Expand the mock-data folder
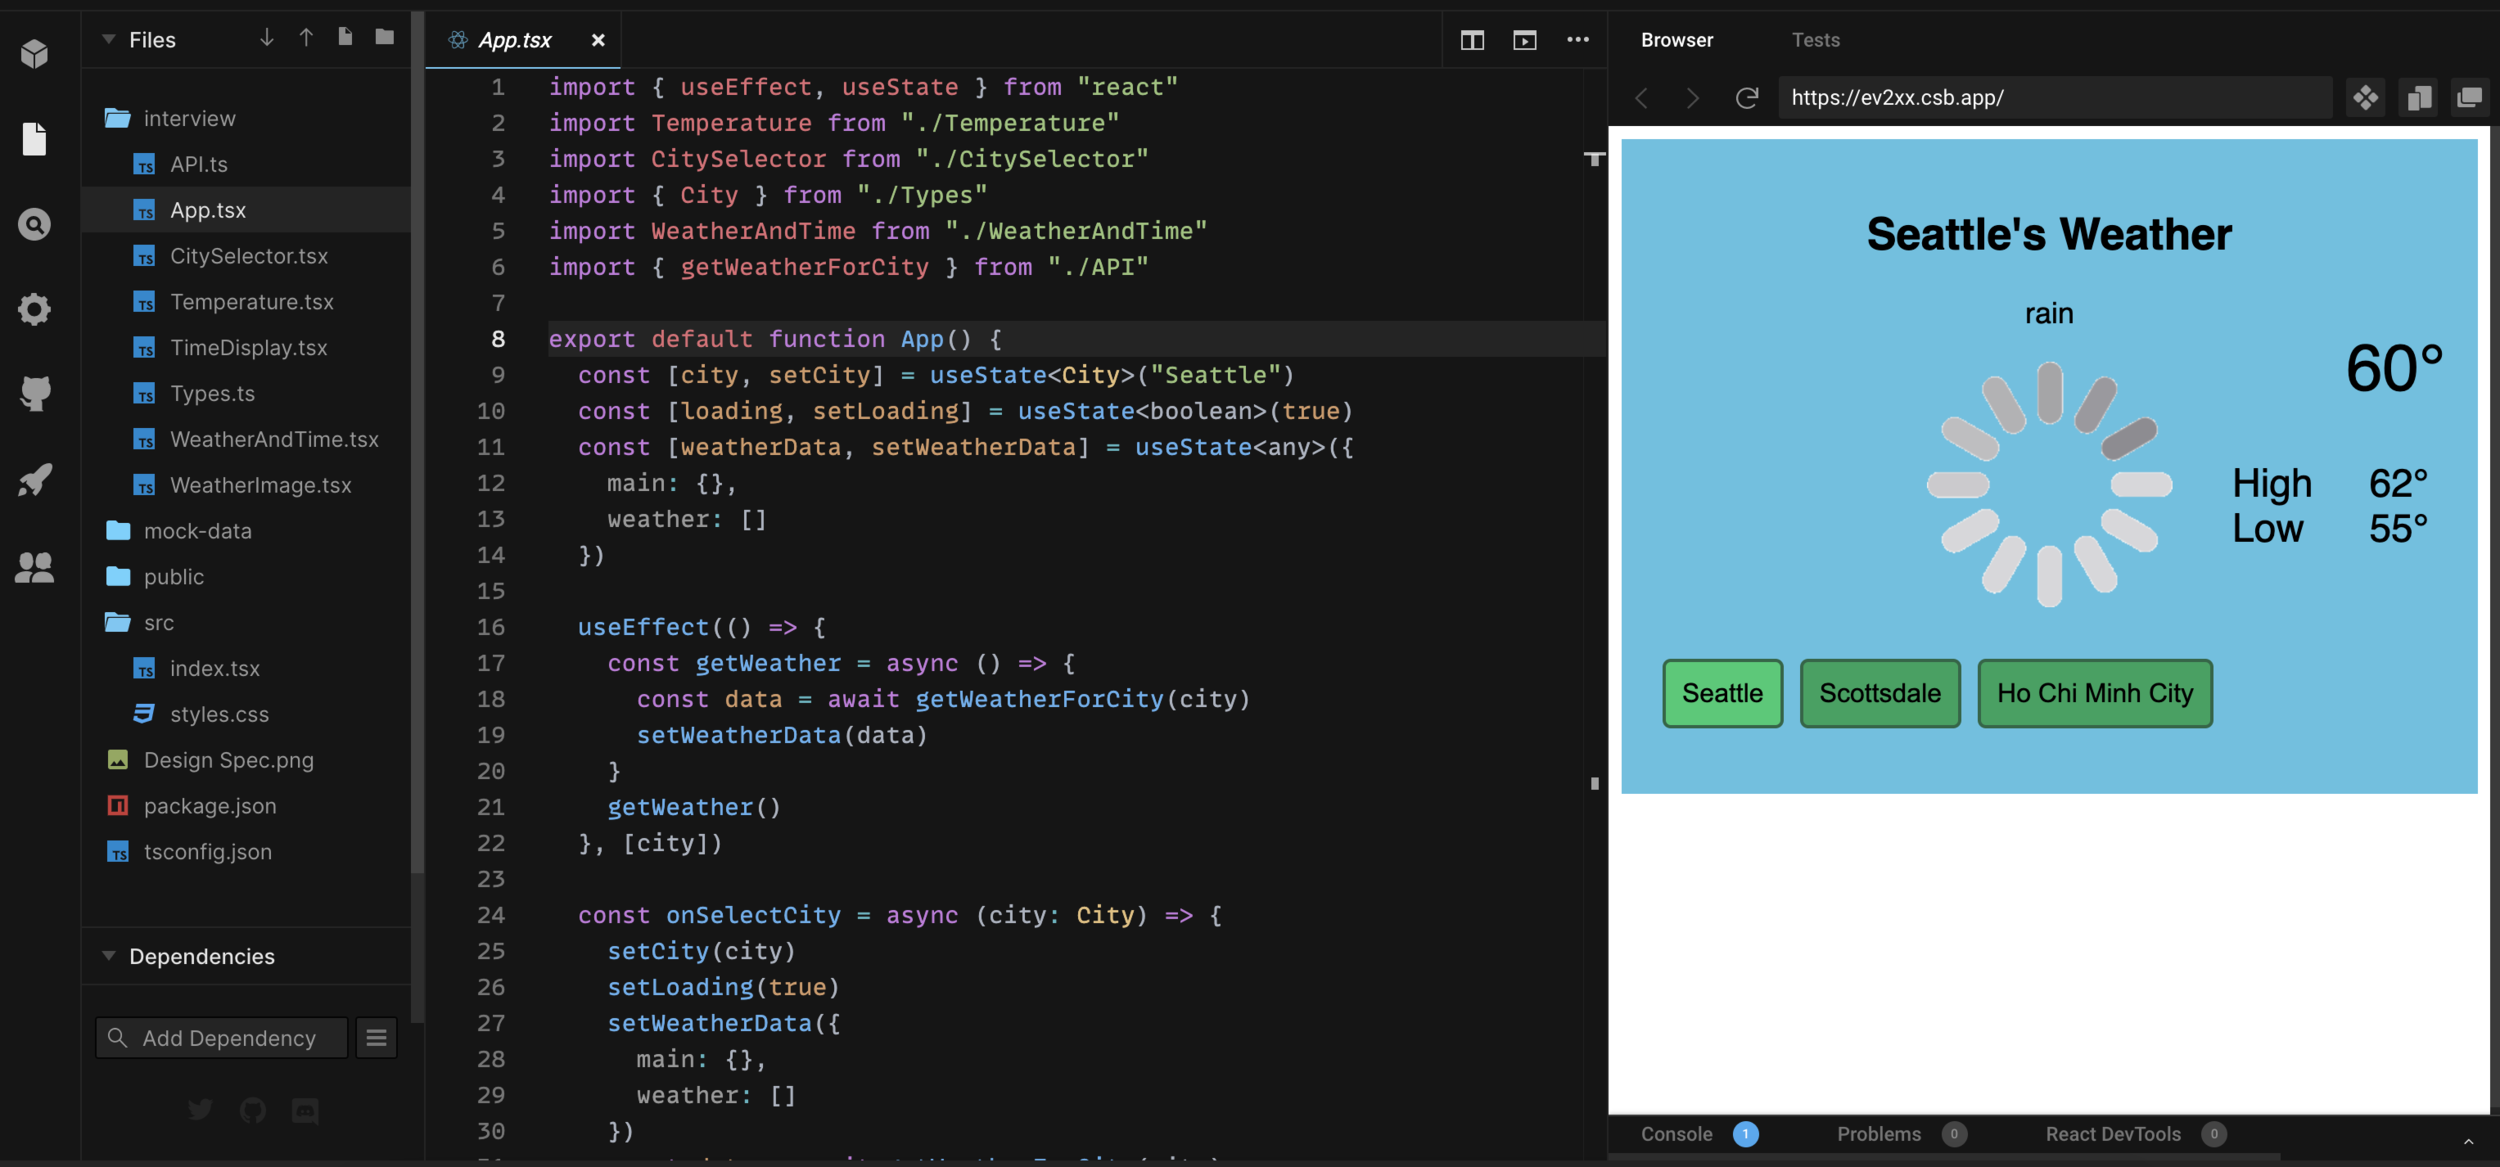This screenshot has width=2500, height=1167. pos(197,531)
